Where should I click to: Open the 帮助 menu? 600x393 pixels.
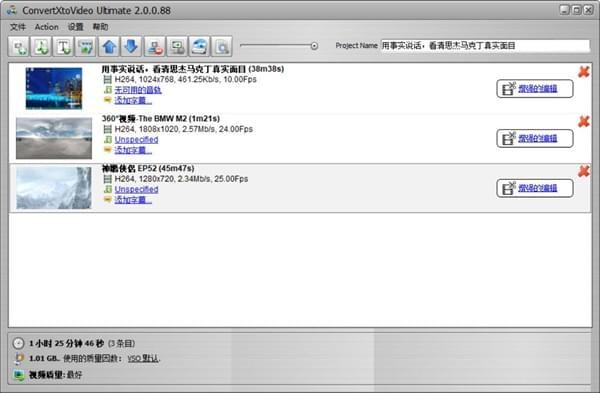[100, 27]
